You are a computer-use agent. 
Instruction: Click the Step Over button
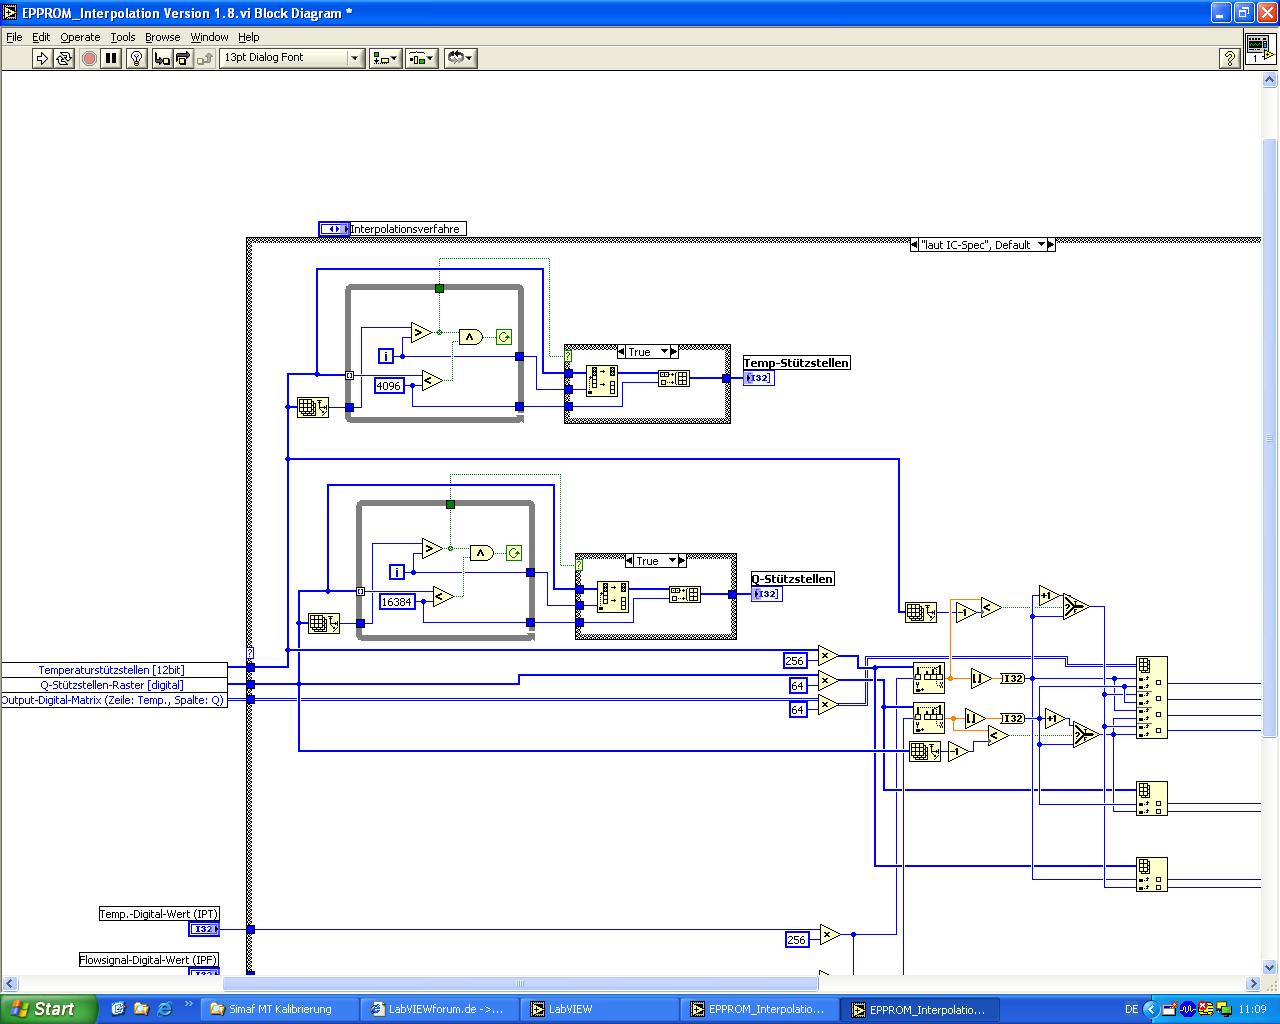tap(183, 58)
